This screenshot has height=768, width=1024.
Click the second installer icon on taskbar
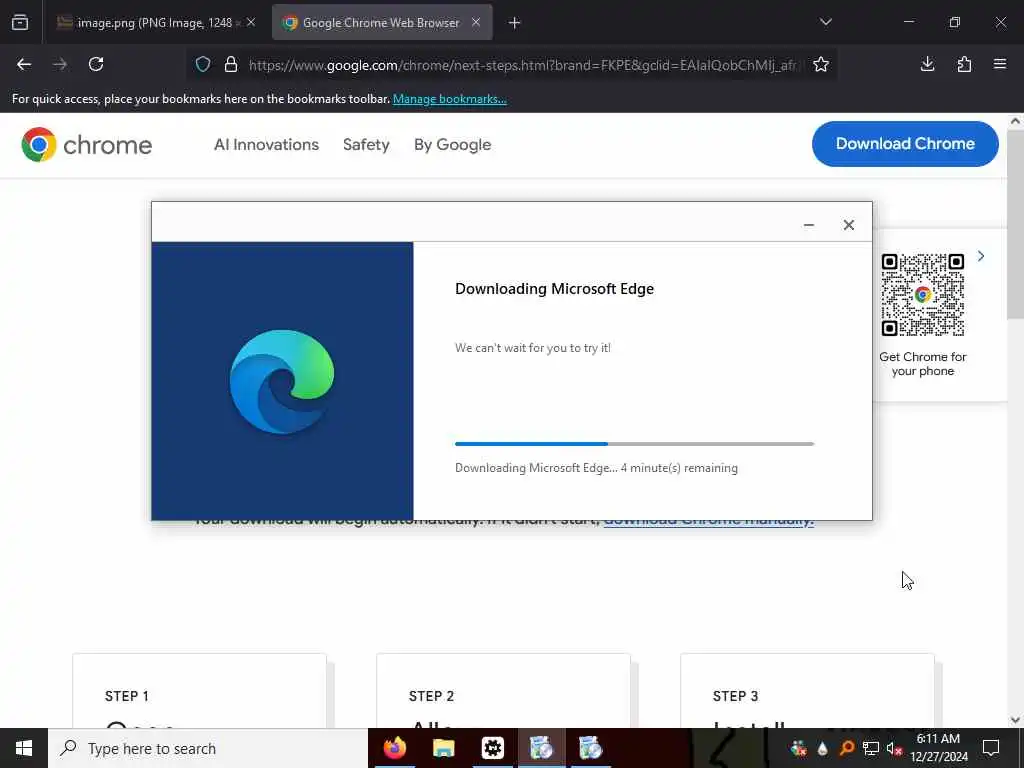tap(590, 748)
